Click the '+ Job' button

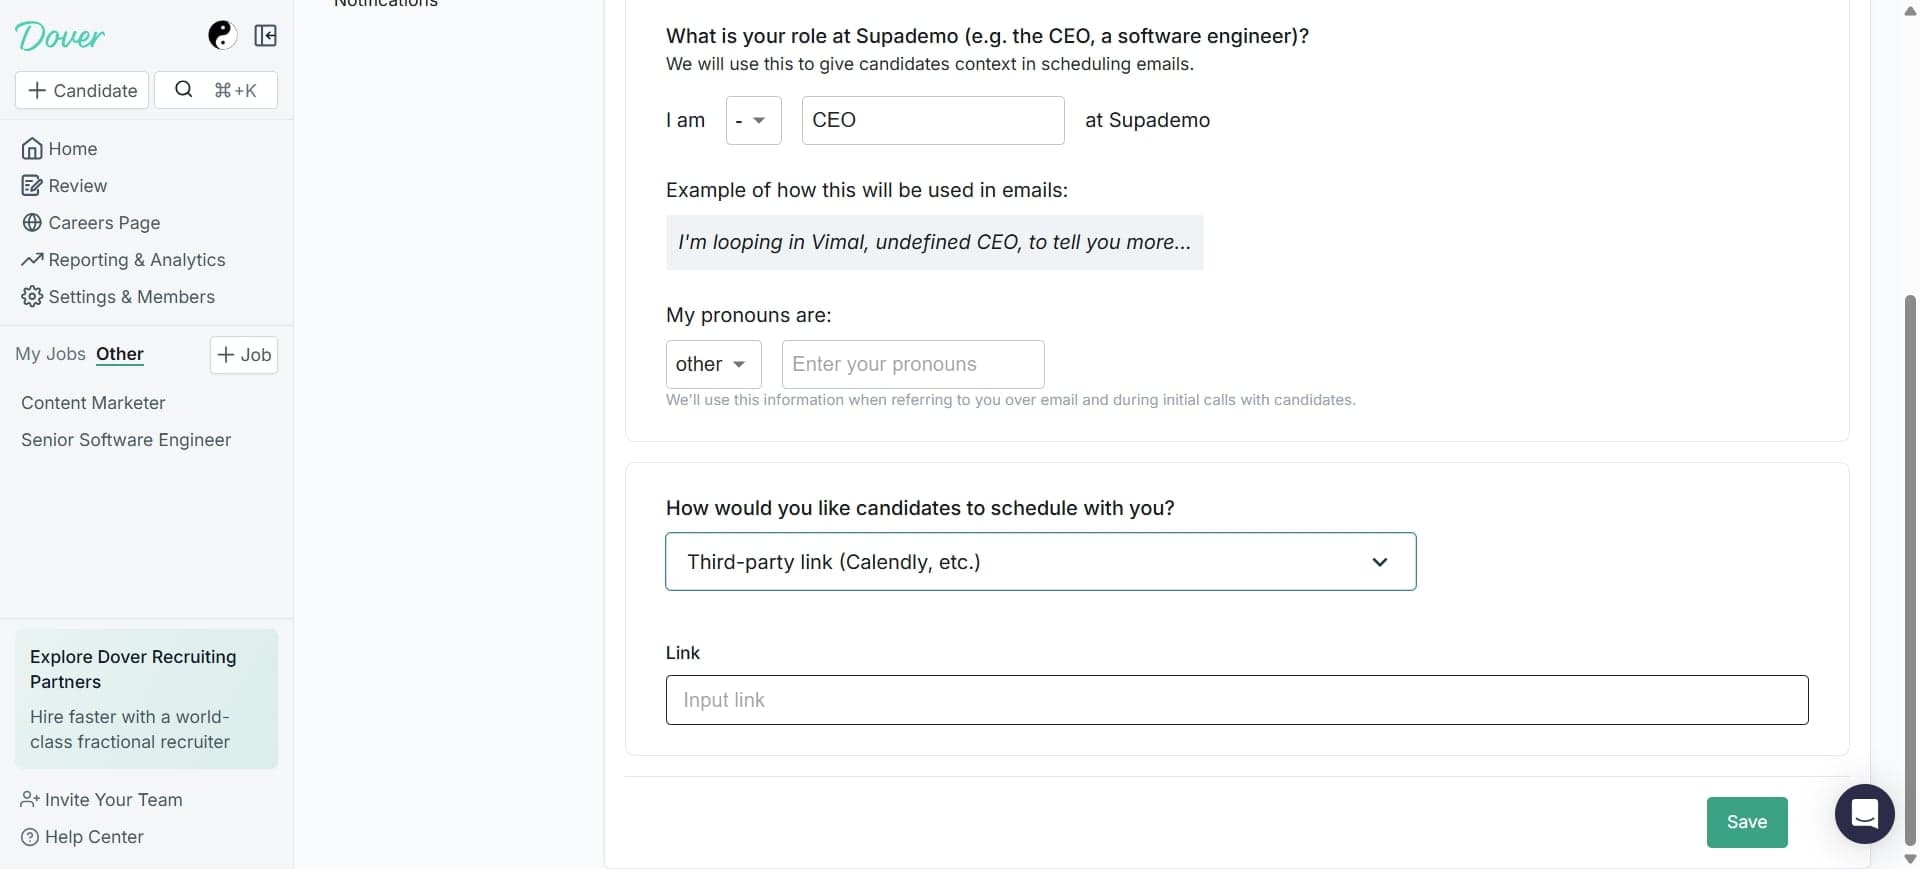[244, 354]
